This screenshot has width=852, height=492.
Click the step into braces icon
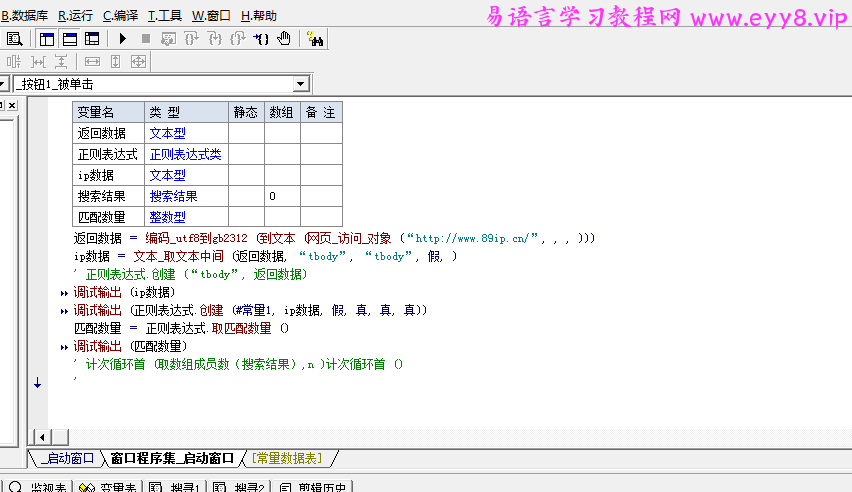[x=215, y=39]
